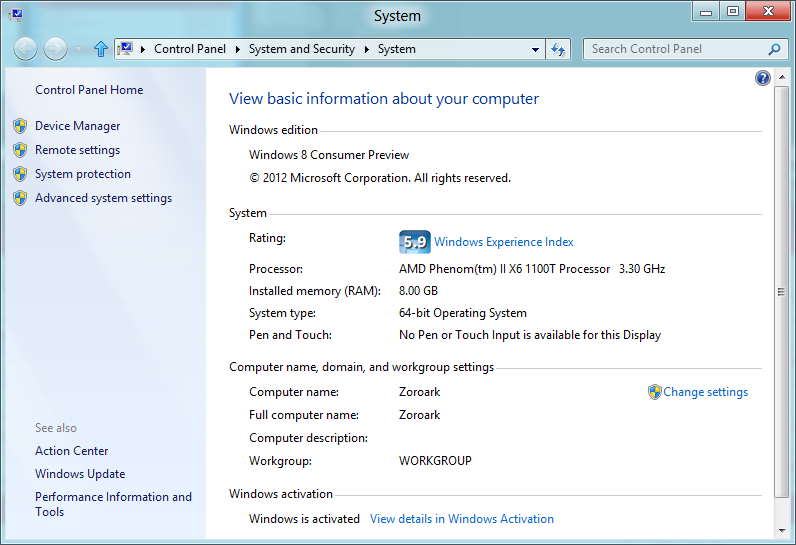Open Advanced system settings link

103,198
